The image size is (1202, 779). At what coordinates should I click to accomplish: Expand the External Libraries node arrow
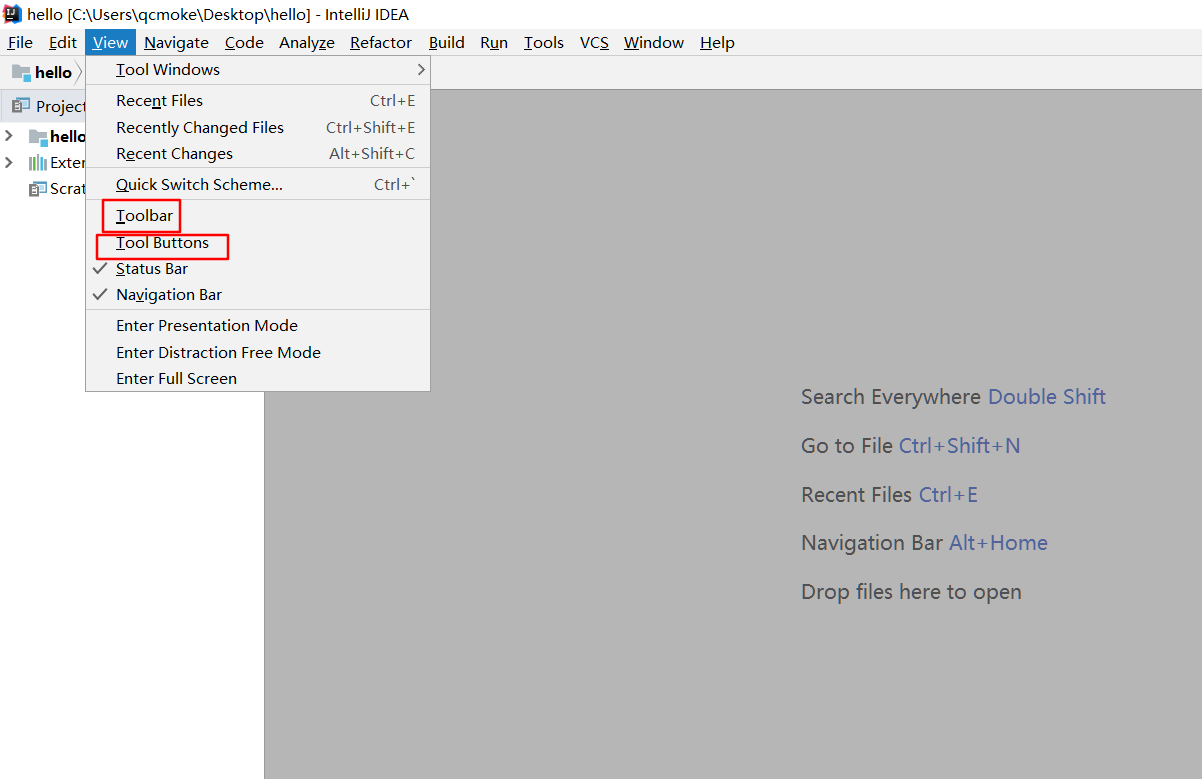pyautogui.click(x=9, y=162)
